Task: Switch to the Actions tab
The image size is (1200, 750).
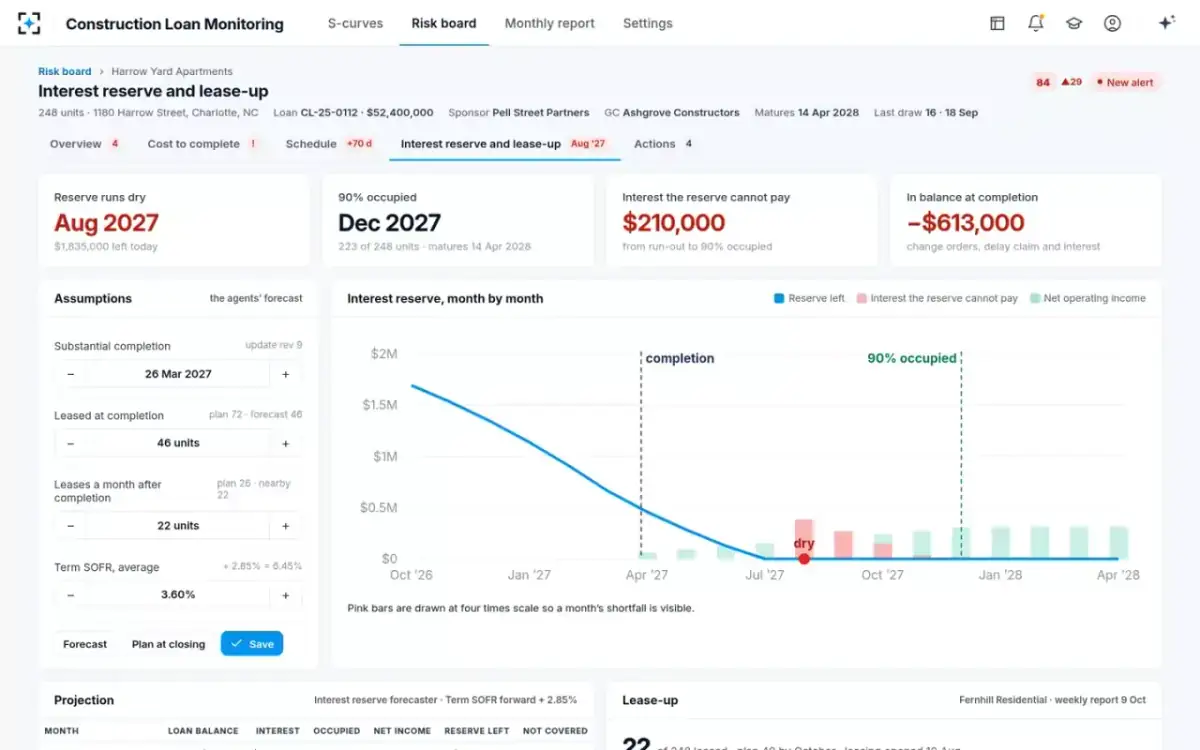Action: [x=664, y=144]
